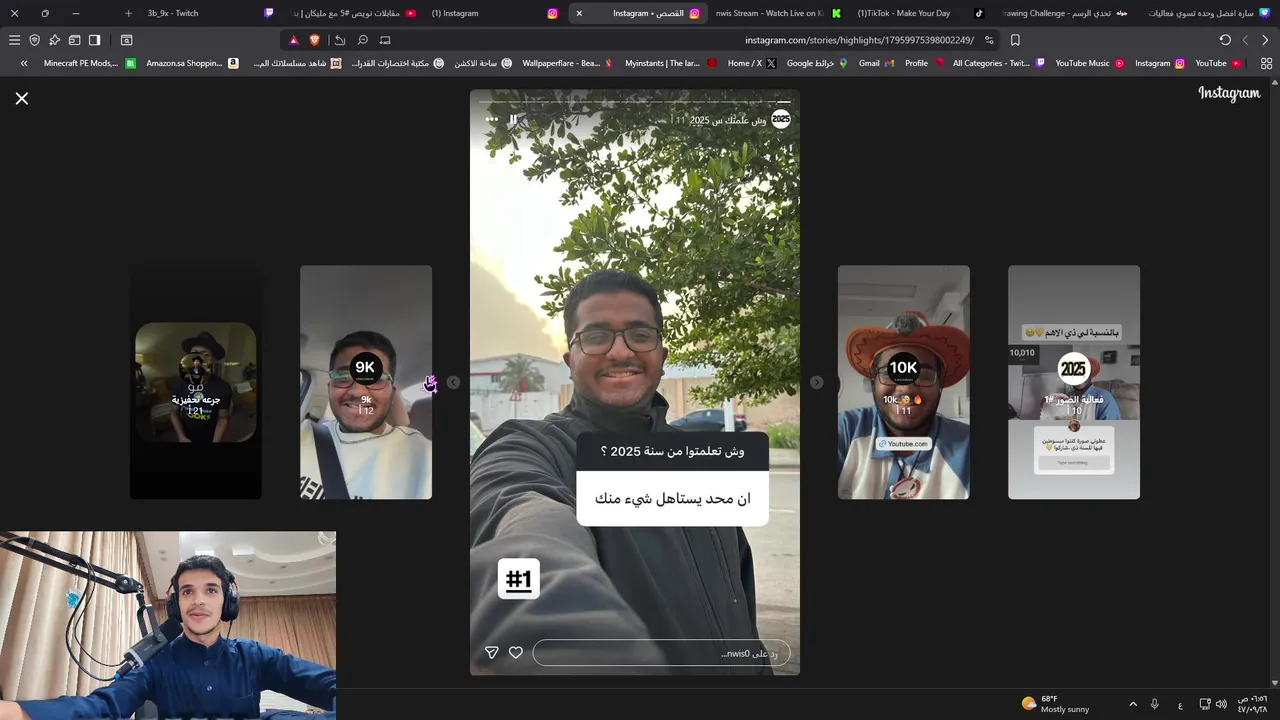Open the tab search icon
Screen dimensions: 1280x720
click(x=126, y=40)
